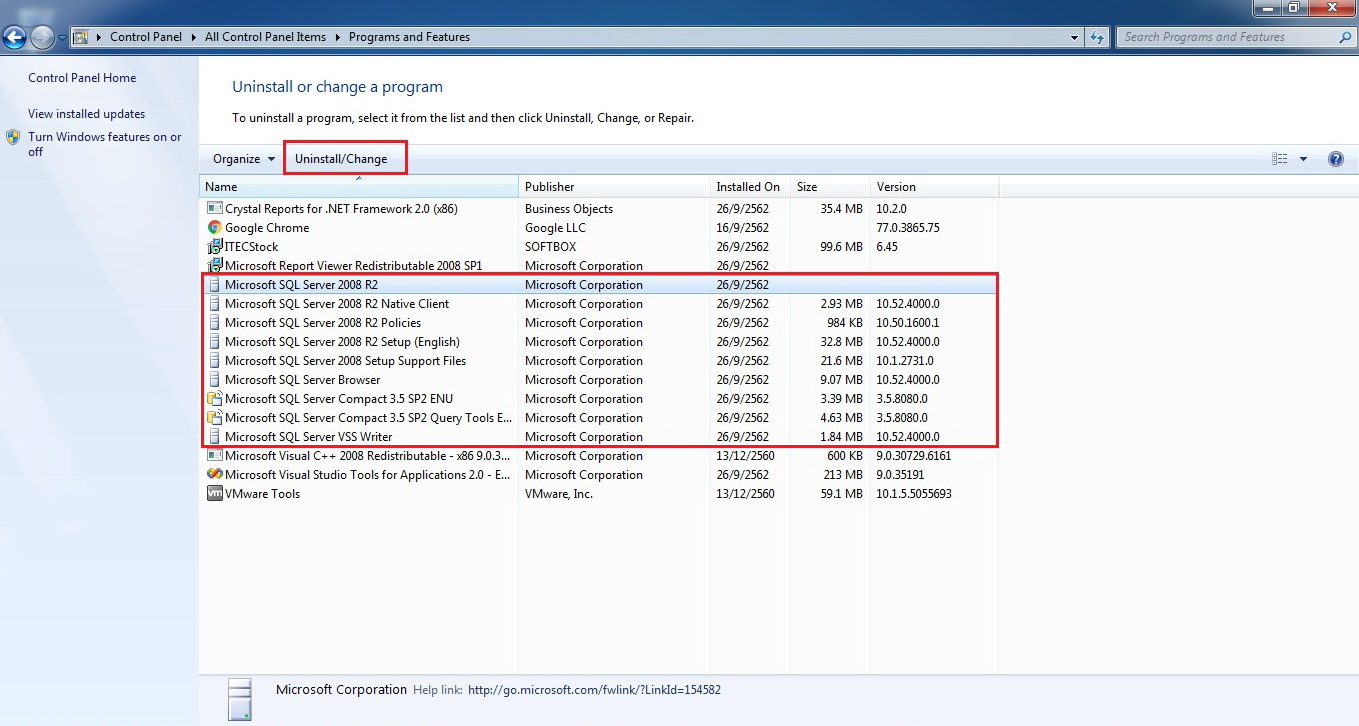Click the Refresh button beside the address bar

point(1097,37)
